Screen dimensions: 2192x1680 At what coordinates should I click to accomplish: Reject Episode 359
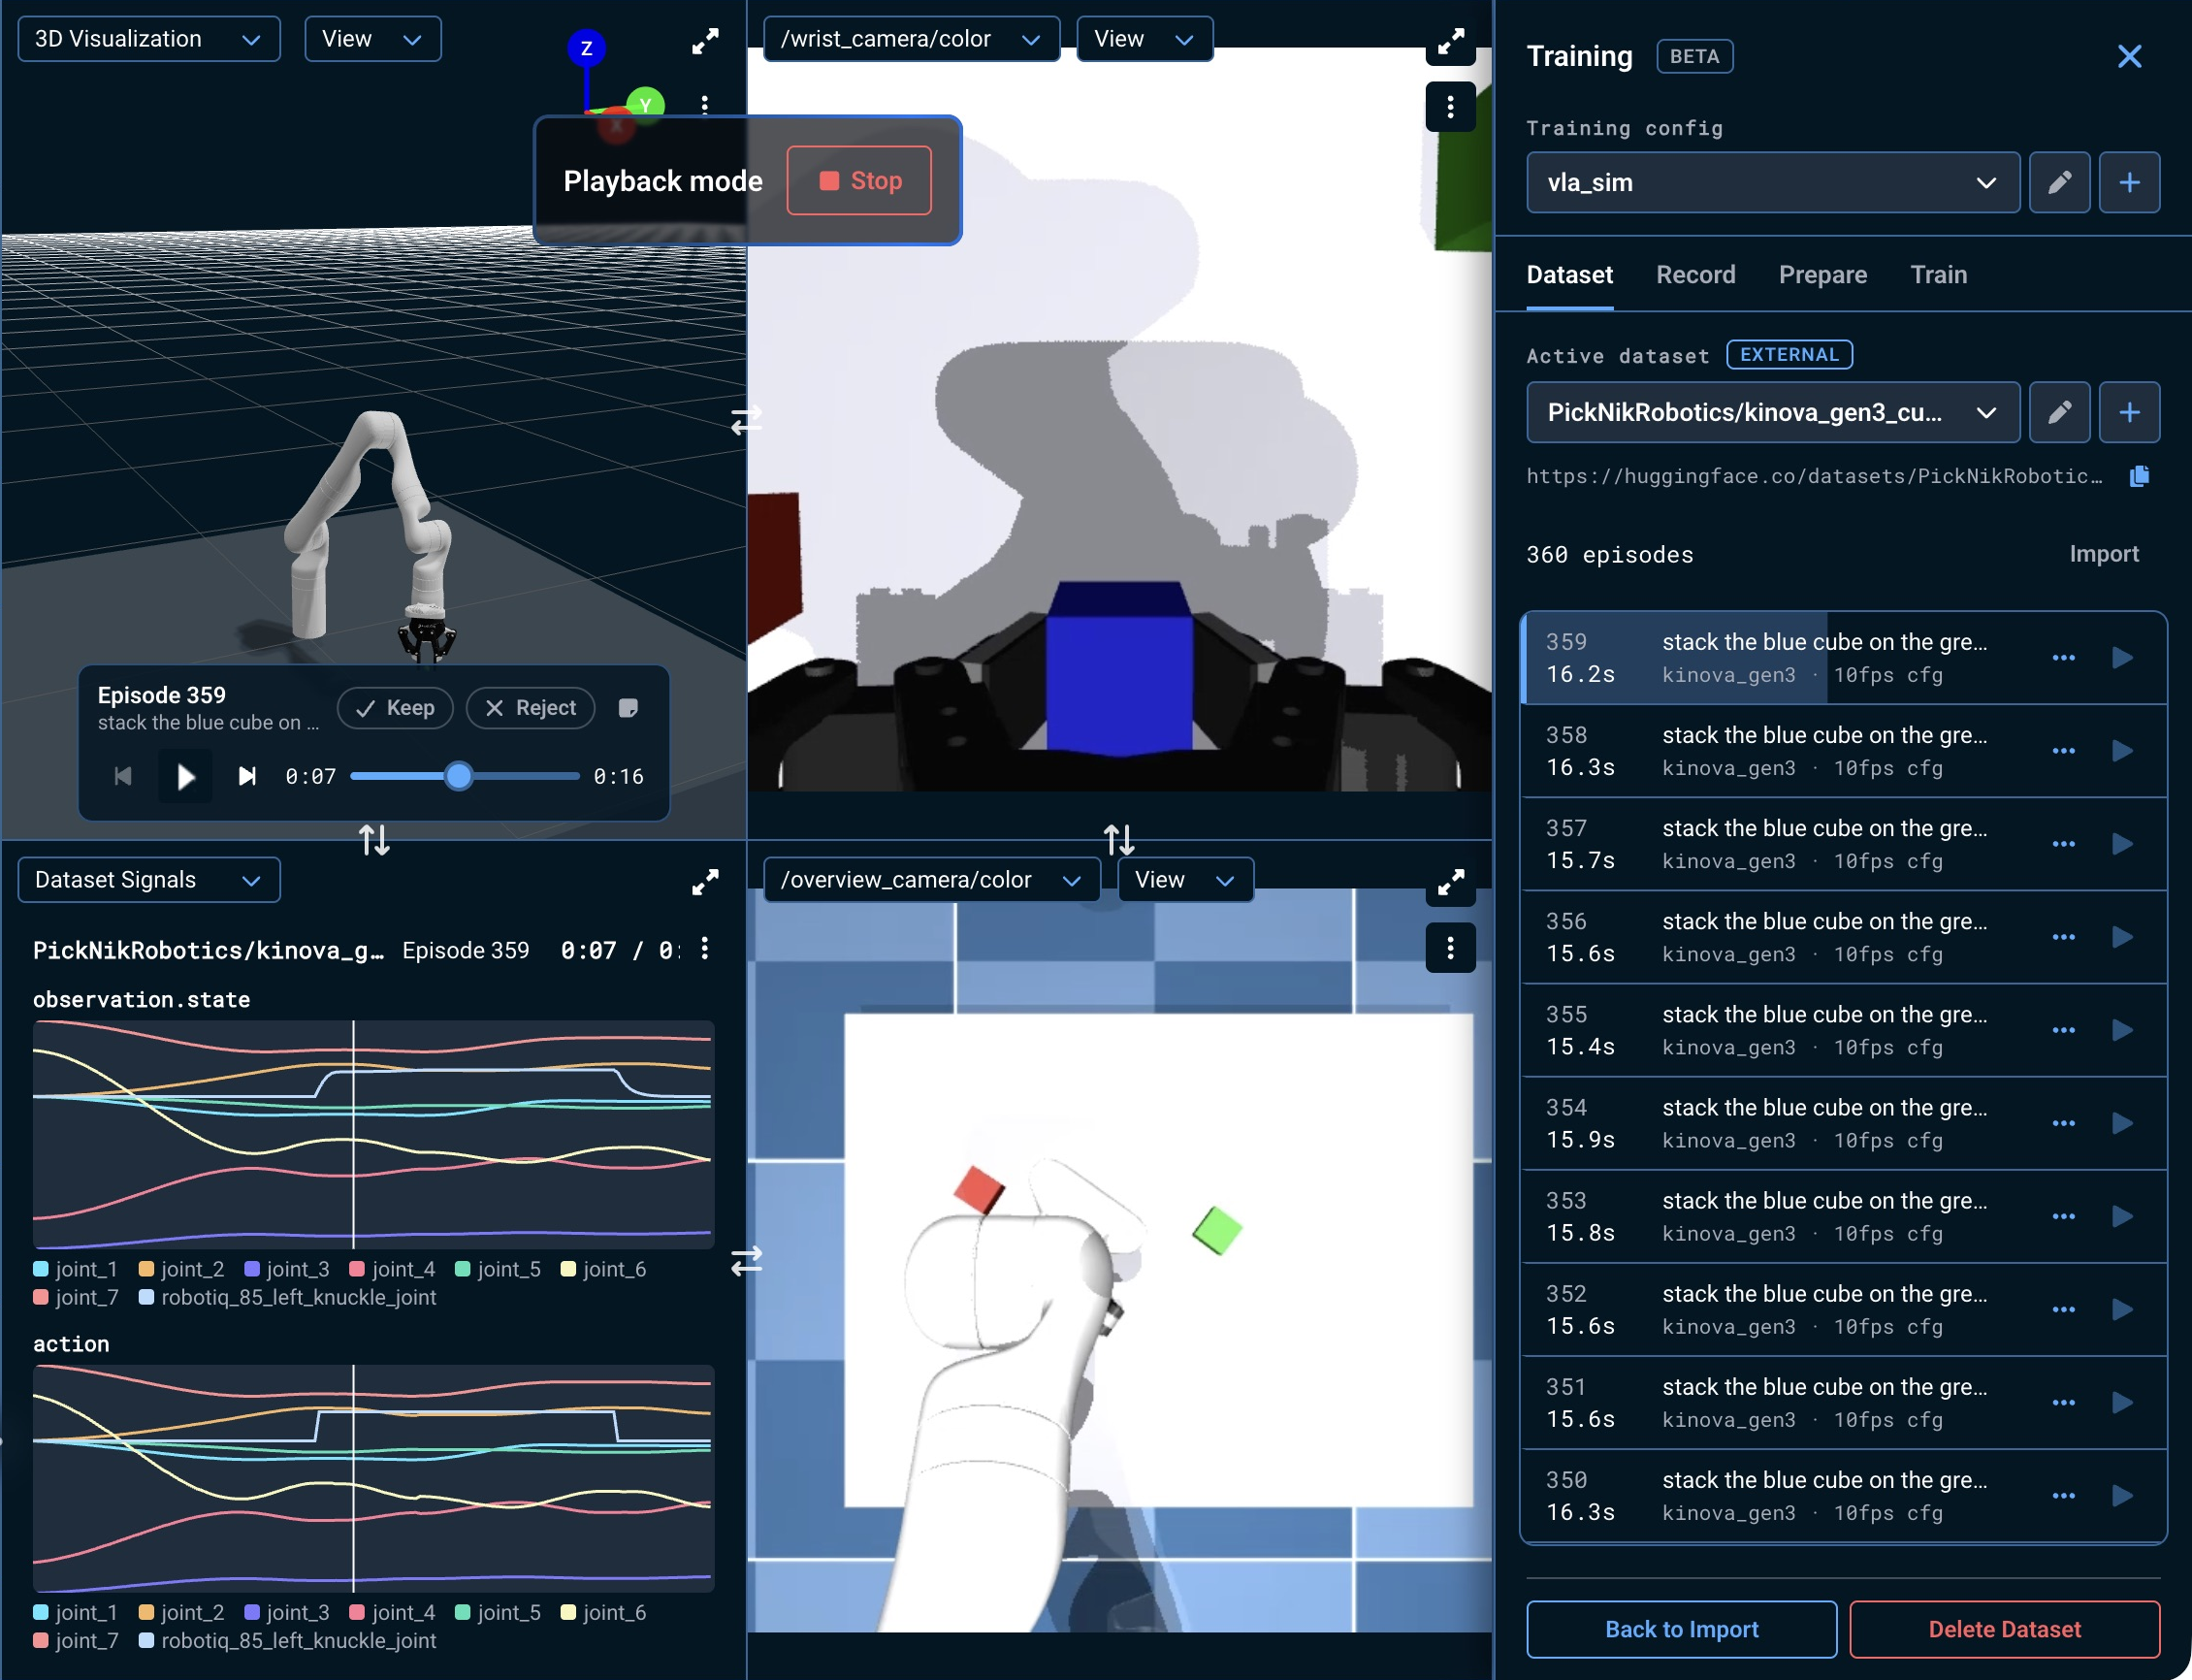tap(530, 708)
